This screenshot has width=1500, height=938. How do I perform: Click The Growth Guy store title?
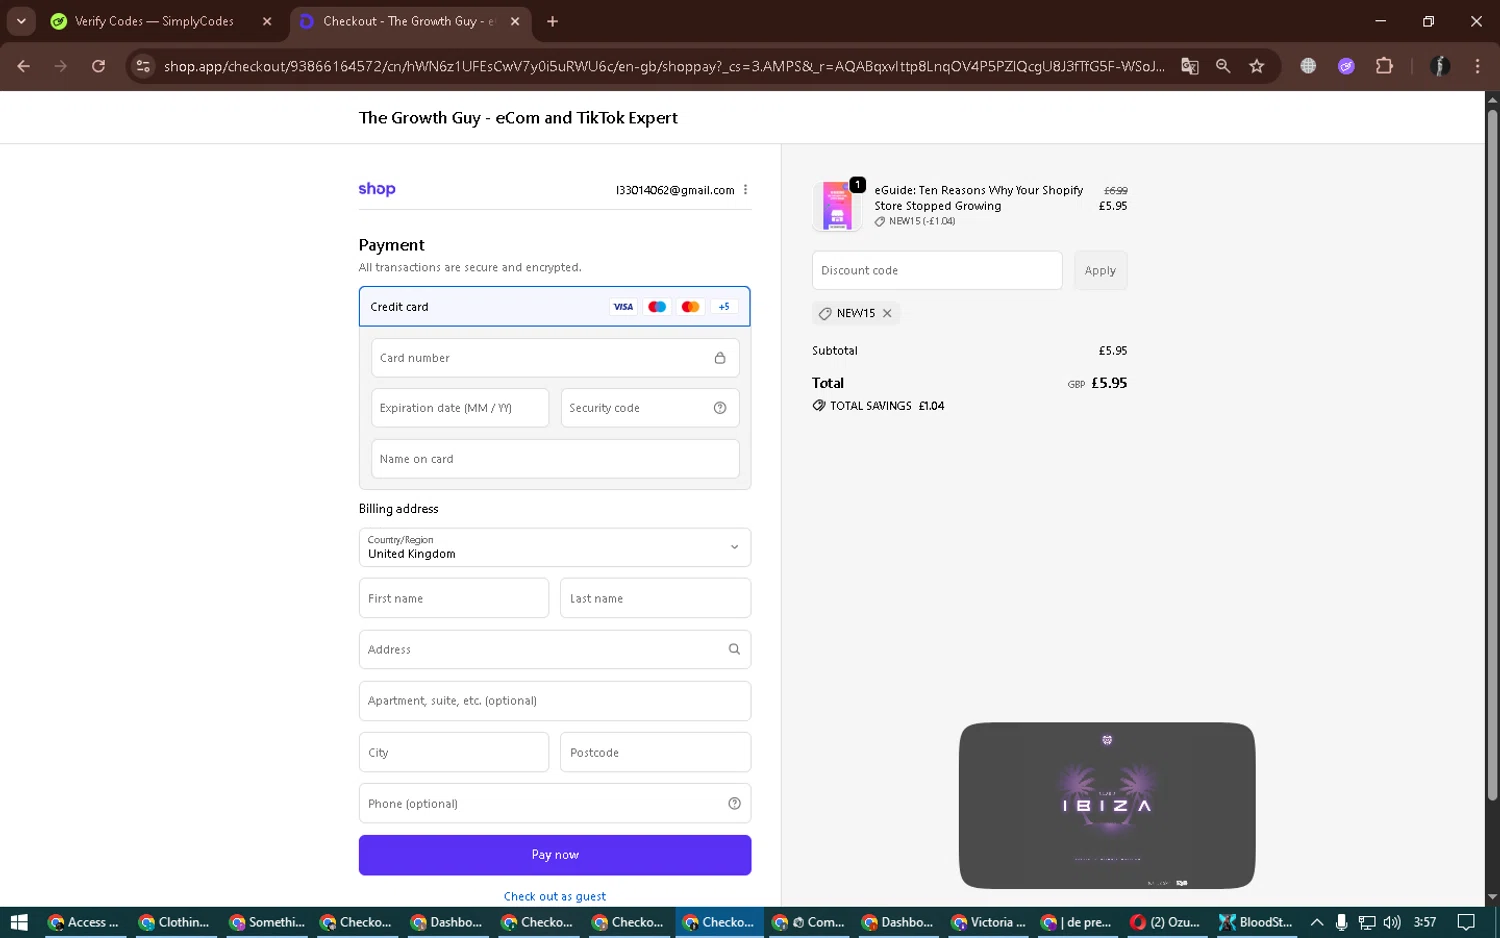(518, 118)
